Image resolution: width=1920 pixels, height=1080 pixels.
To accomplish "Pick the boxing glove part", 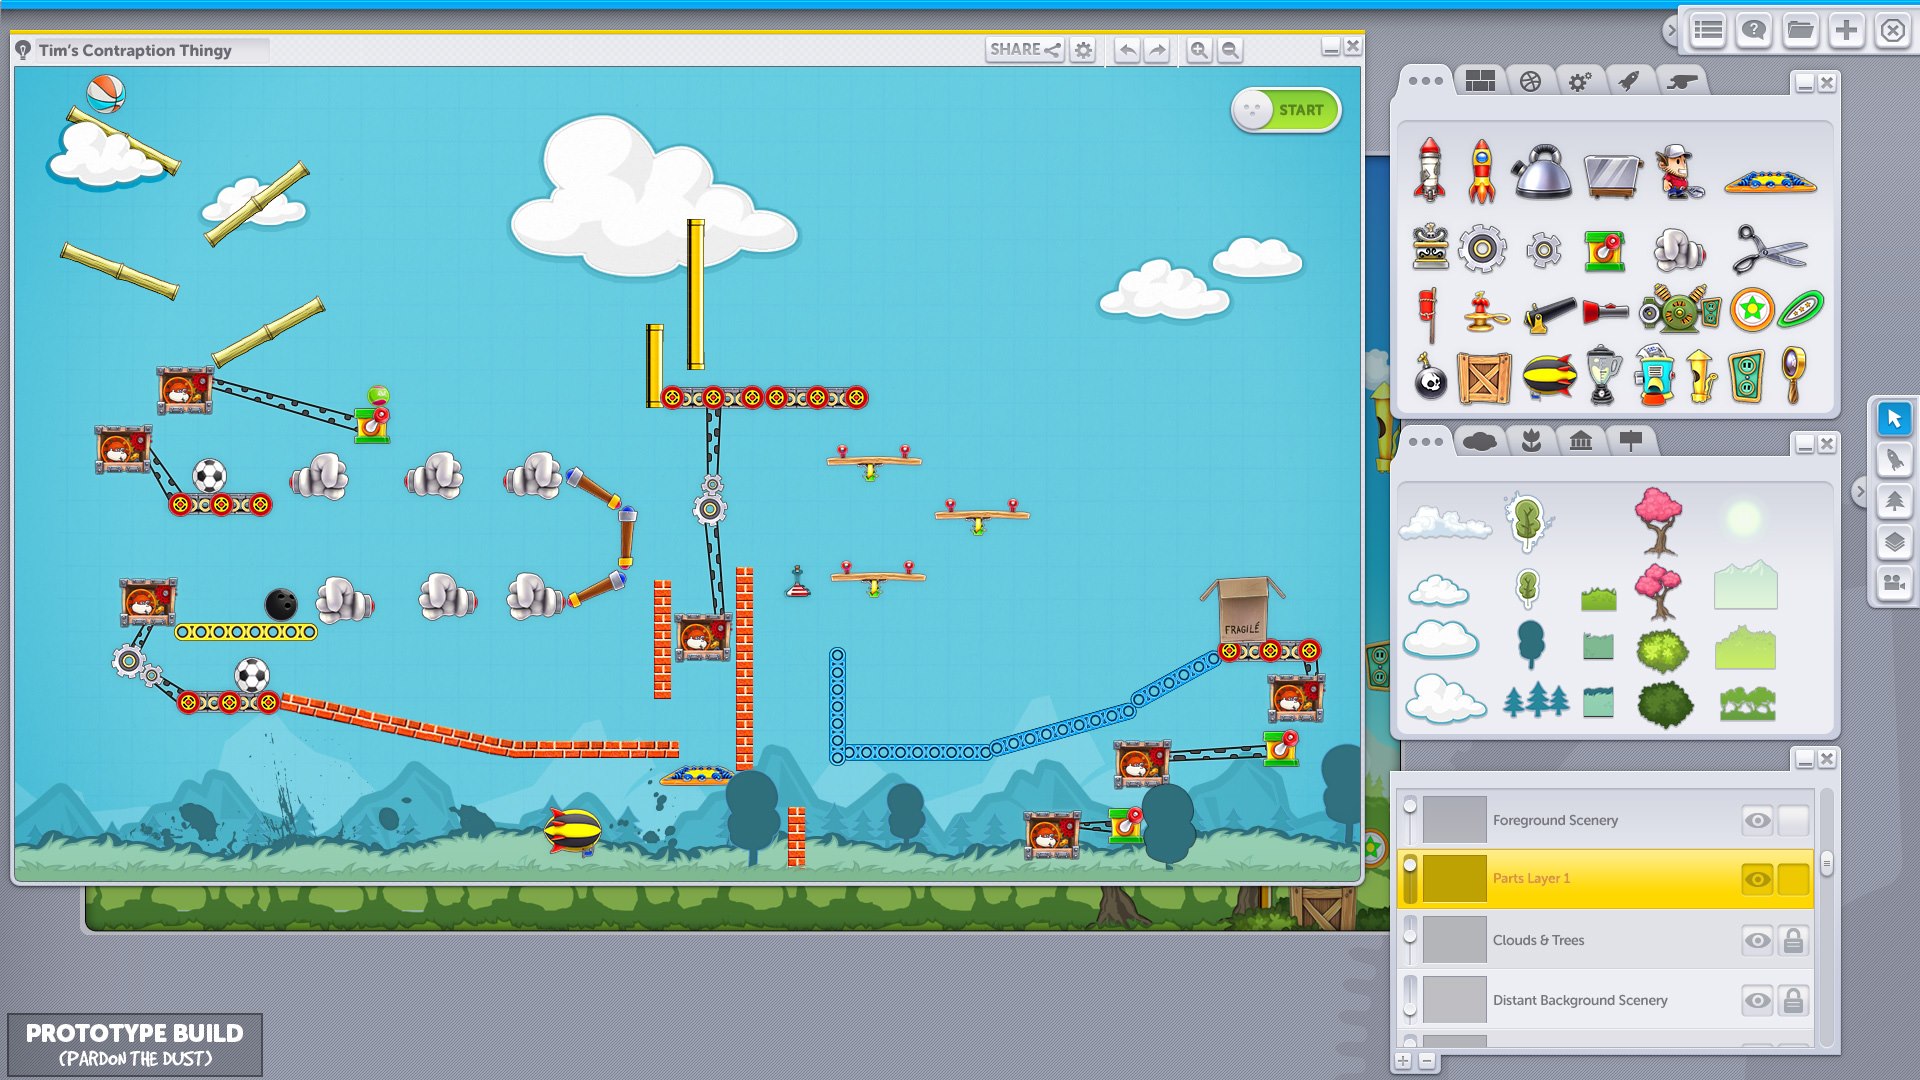I will (1679, 249).
